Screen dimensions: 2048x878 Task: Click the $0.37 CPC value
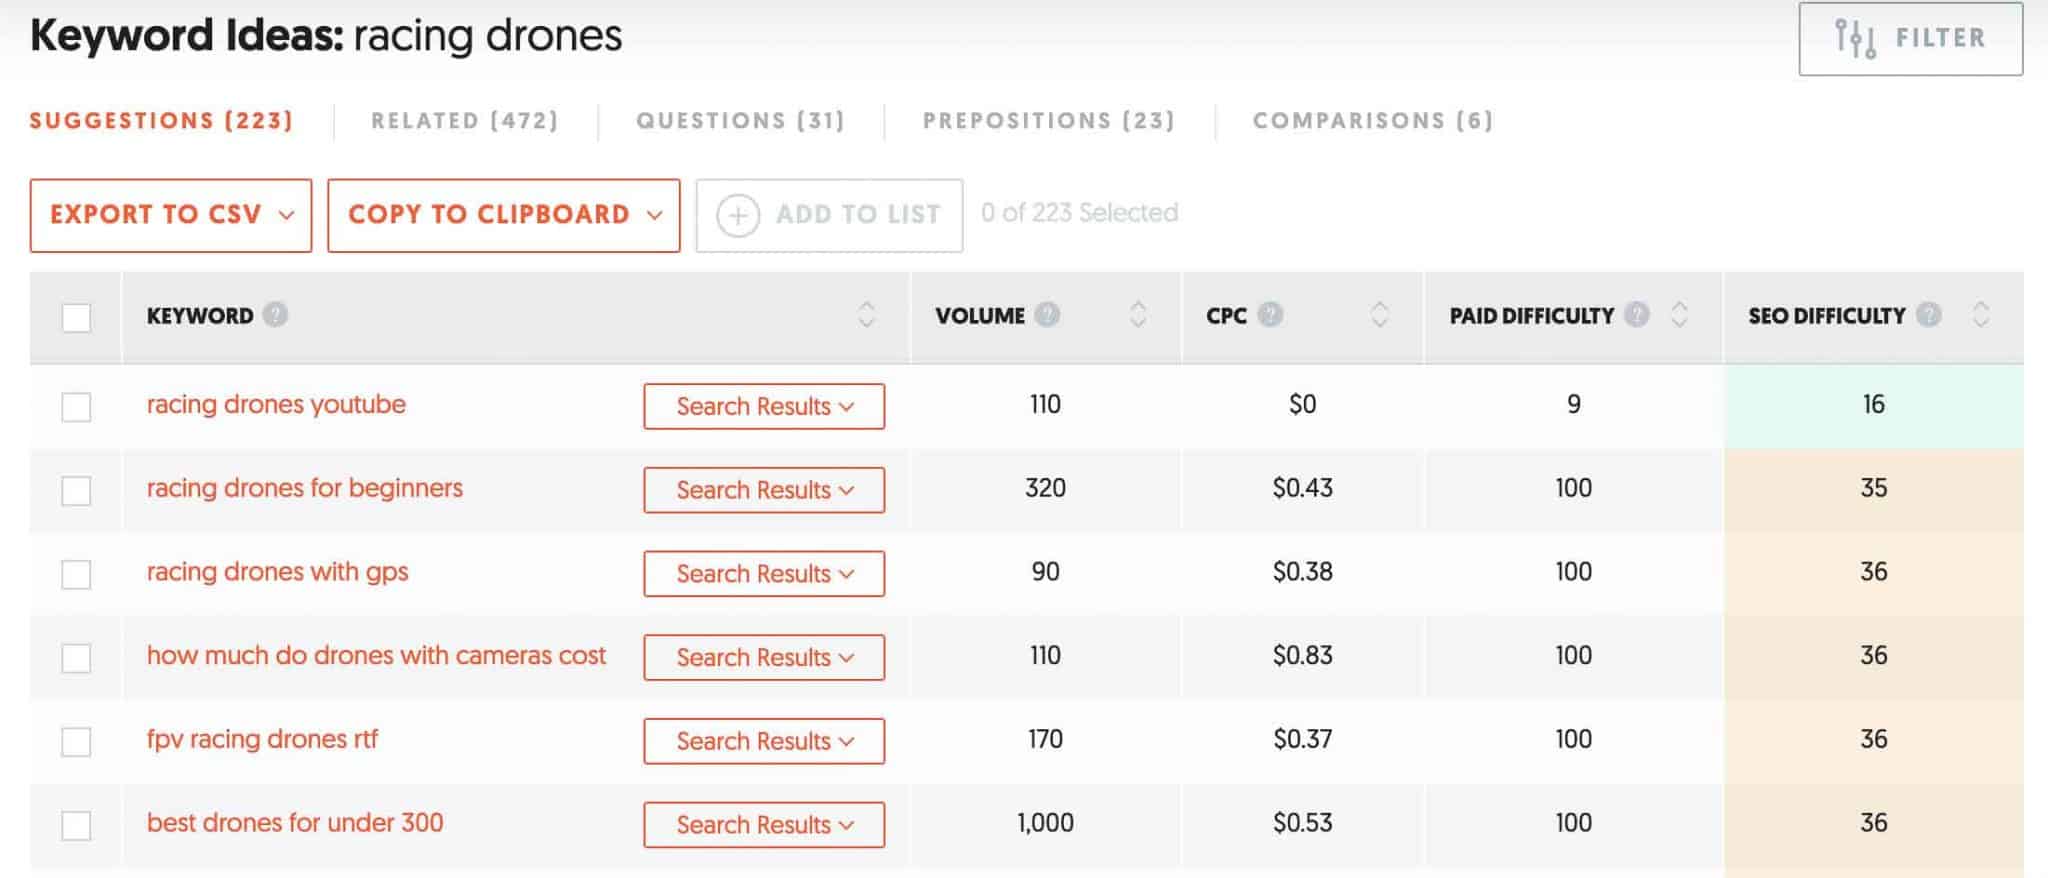(x=1302, y=740)
